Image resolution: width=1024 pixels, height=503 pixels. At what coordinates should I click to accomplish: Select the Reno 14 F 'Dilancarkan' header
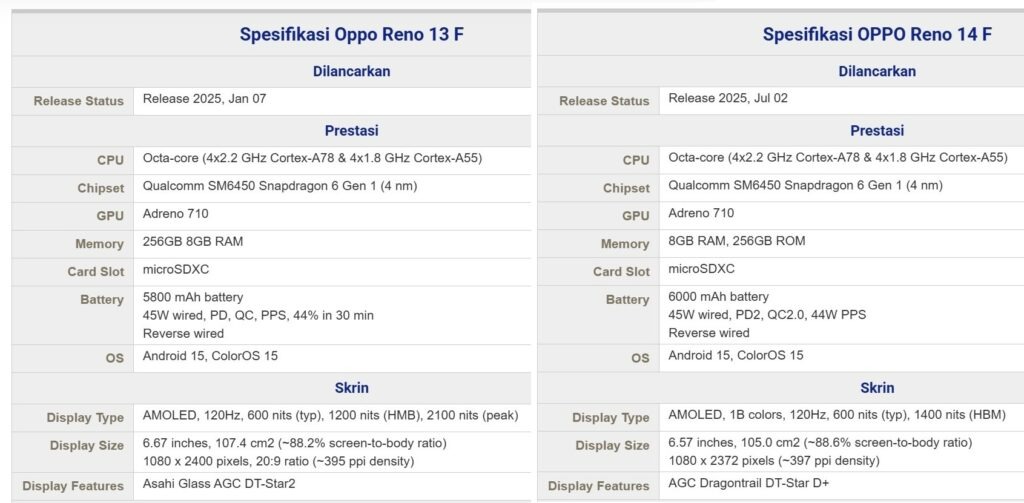tap(877, 71)
